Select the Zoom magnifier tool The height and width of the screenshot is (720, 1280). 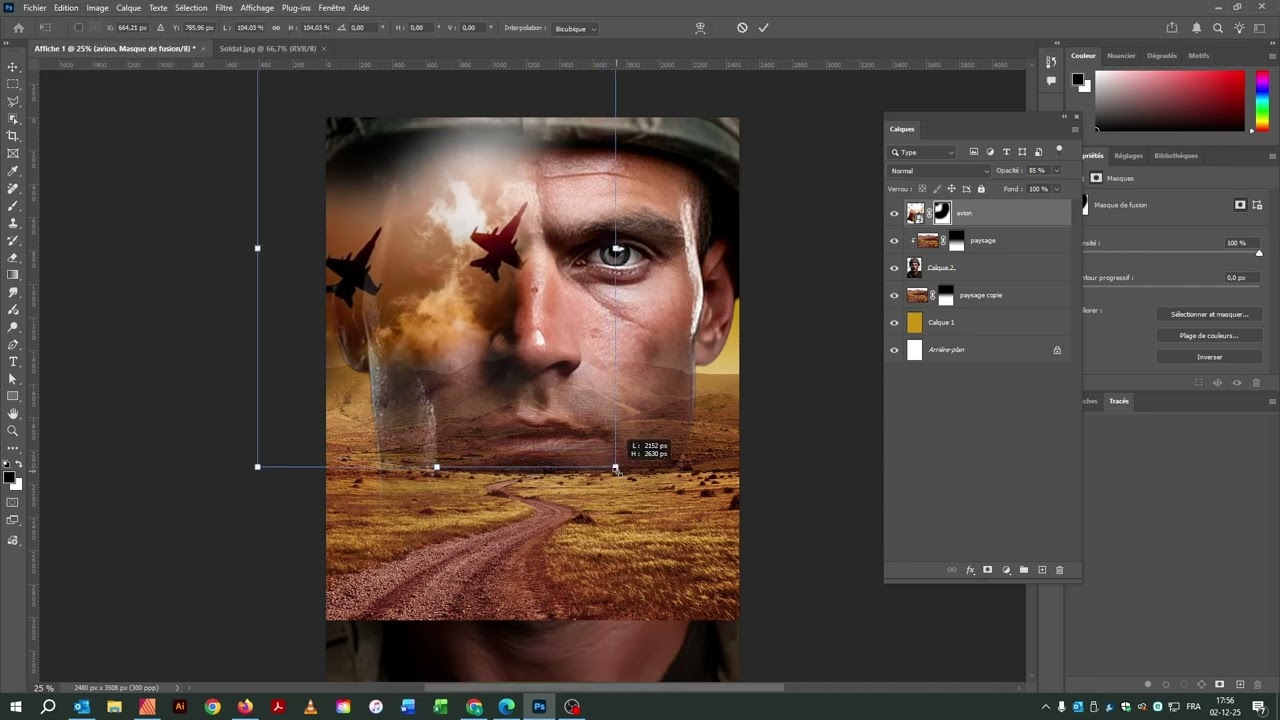[13, 431]
